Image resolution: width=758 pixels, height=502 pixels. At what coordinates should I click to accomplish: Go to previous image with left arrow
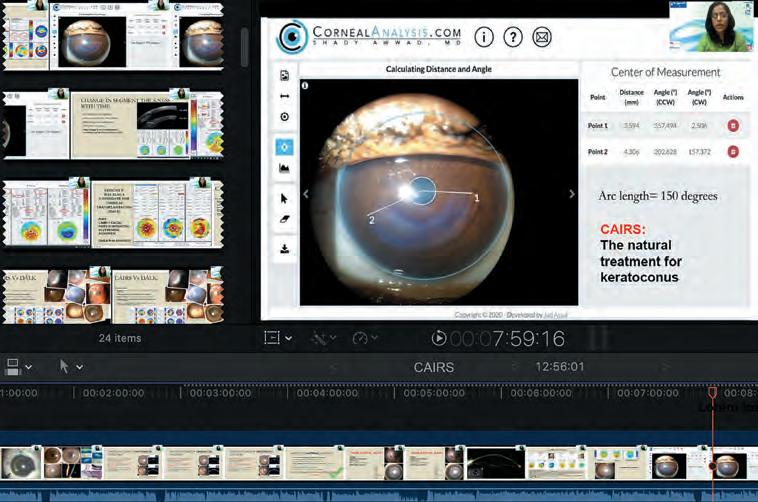click(306, 194)
